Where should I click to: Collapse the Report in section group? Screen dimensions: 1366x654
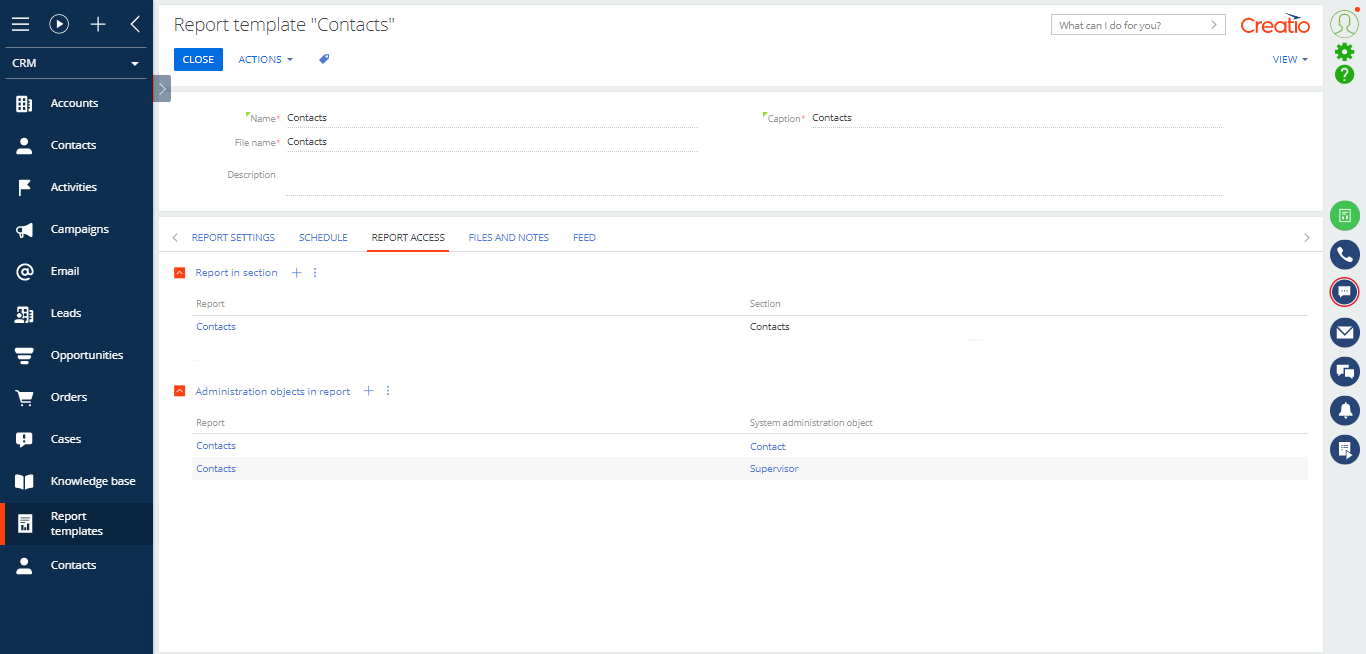tap(179, 272)
